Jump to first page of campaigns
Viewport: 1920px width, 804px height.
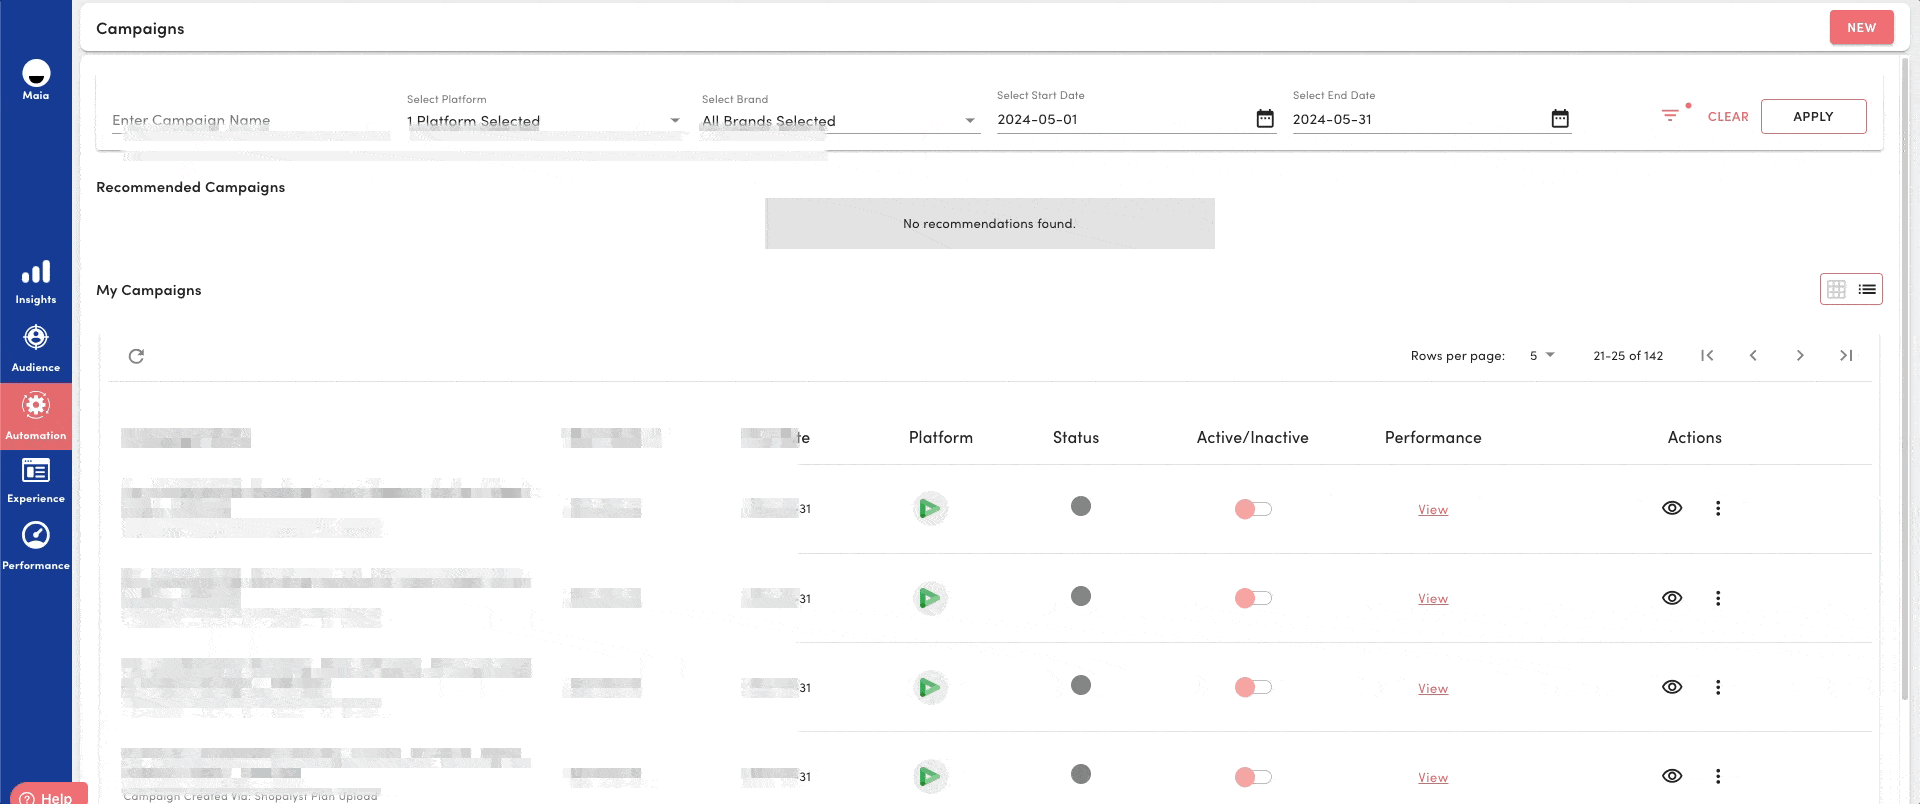coord(1707,355)
